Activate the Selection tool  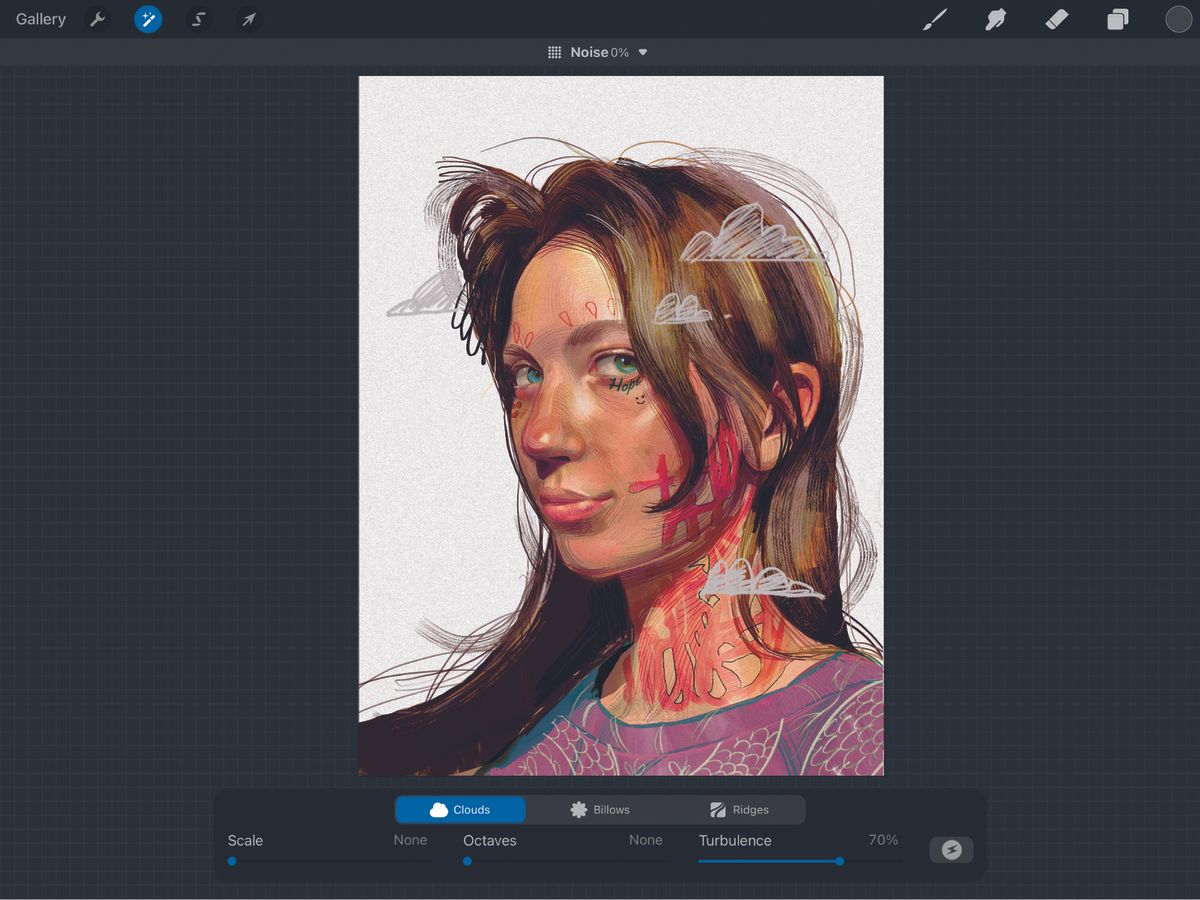tap(198, 19)
